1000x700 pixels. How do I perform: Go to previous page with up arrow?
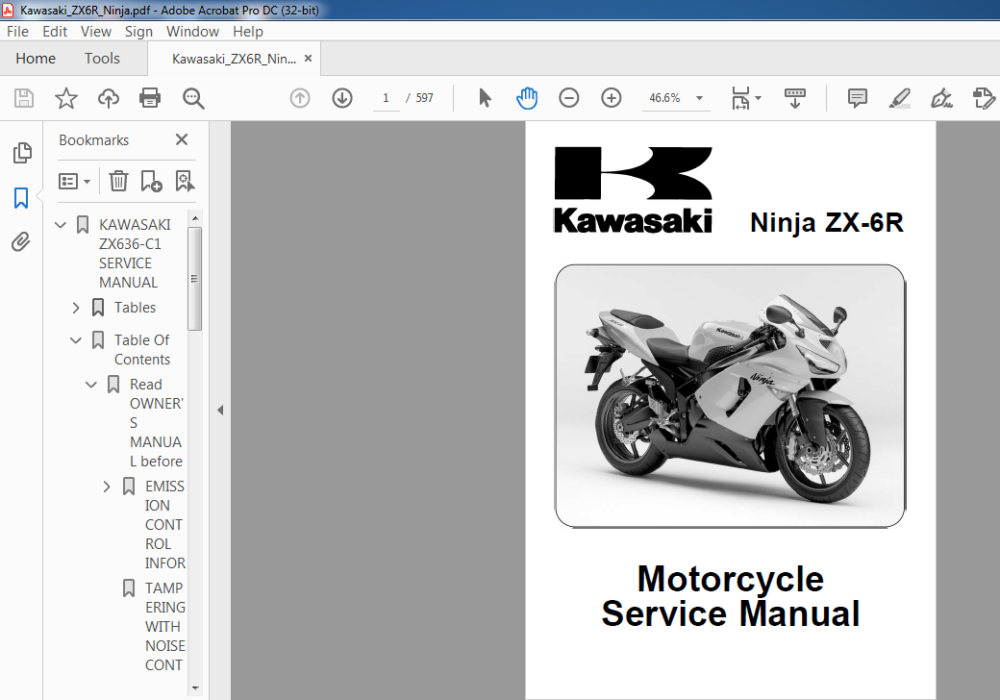[x=300, y=98]
